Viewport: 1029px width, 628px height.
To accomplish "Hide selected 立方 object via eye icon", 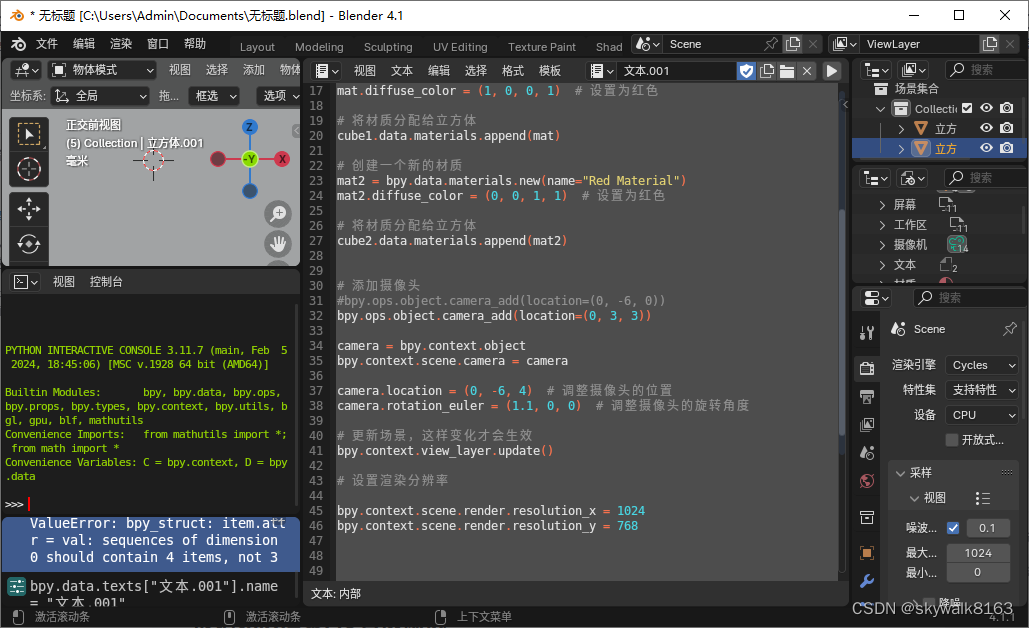I will tap(986, 148).
